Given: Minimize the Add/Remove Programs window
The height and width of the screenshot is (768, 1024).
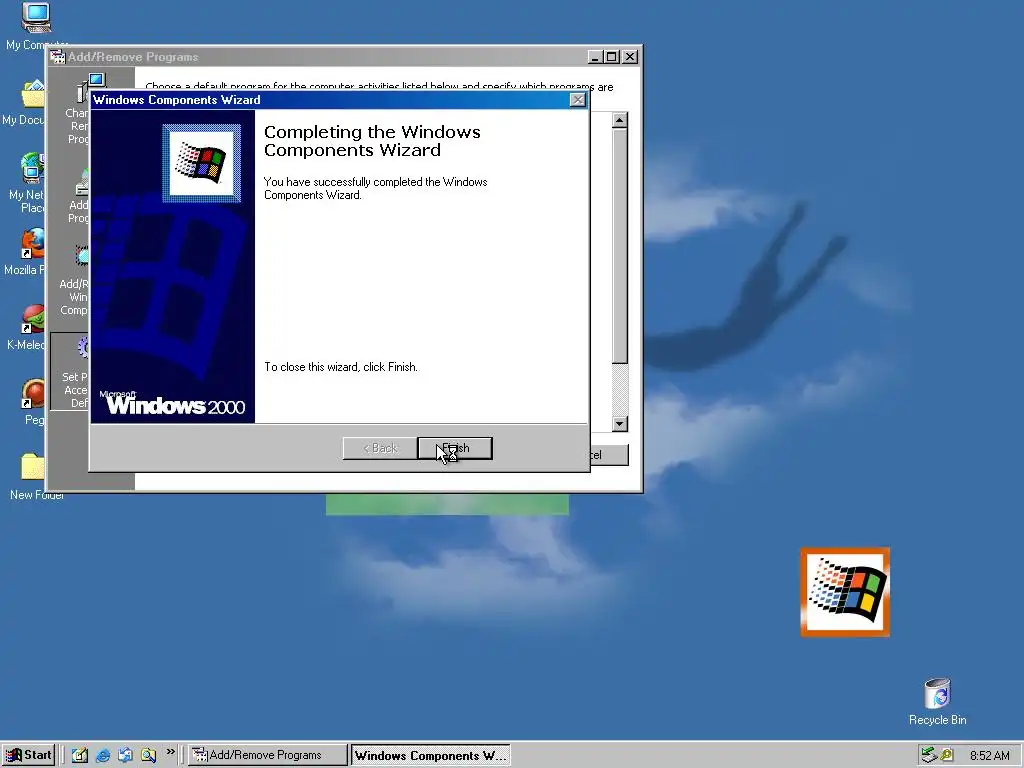Looking at the screenshot, I should pos(595,57).
